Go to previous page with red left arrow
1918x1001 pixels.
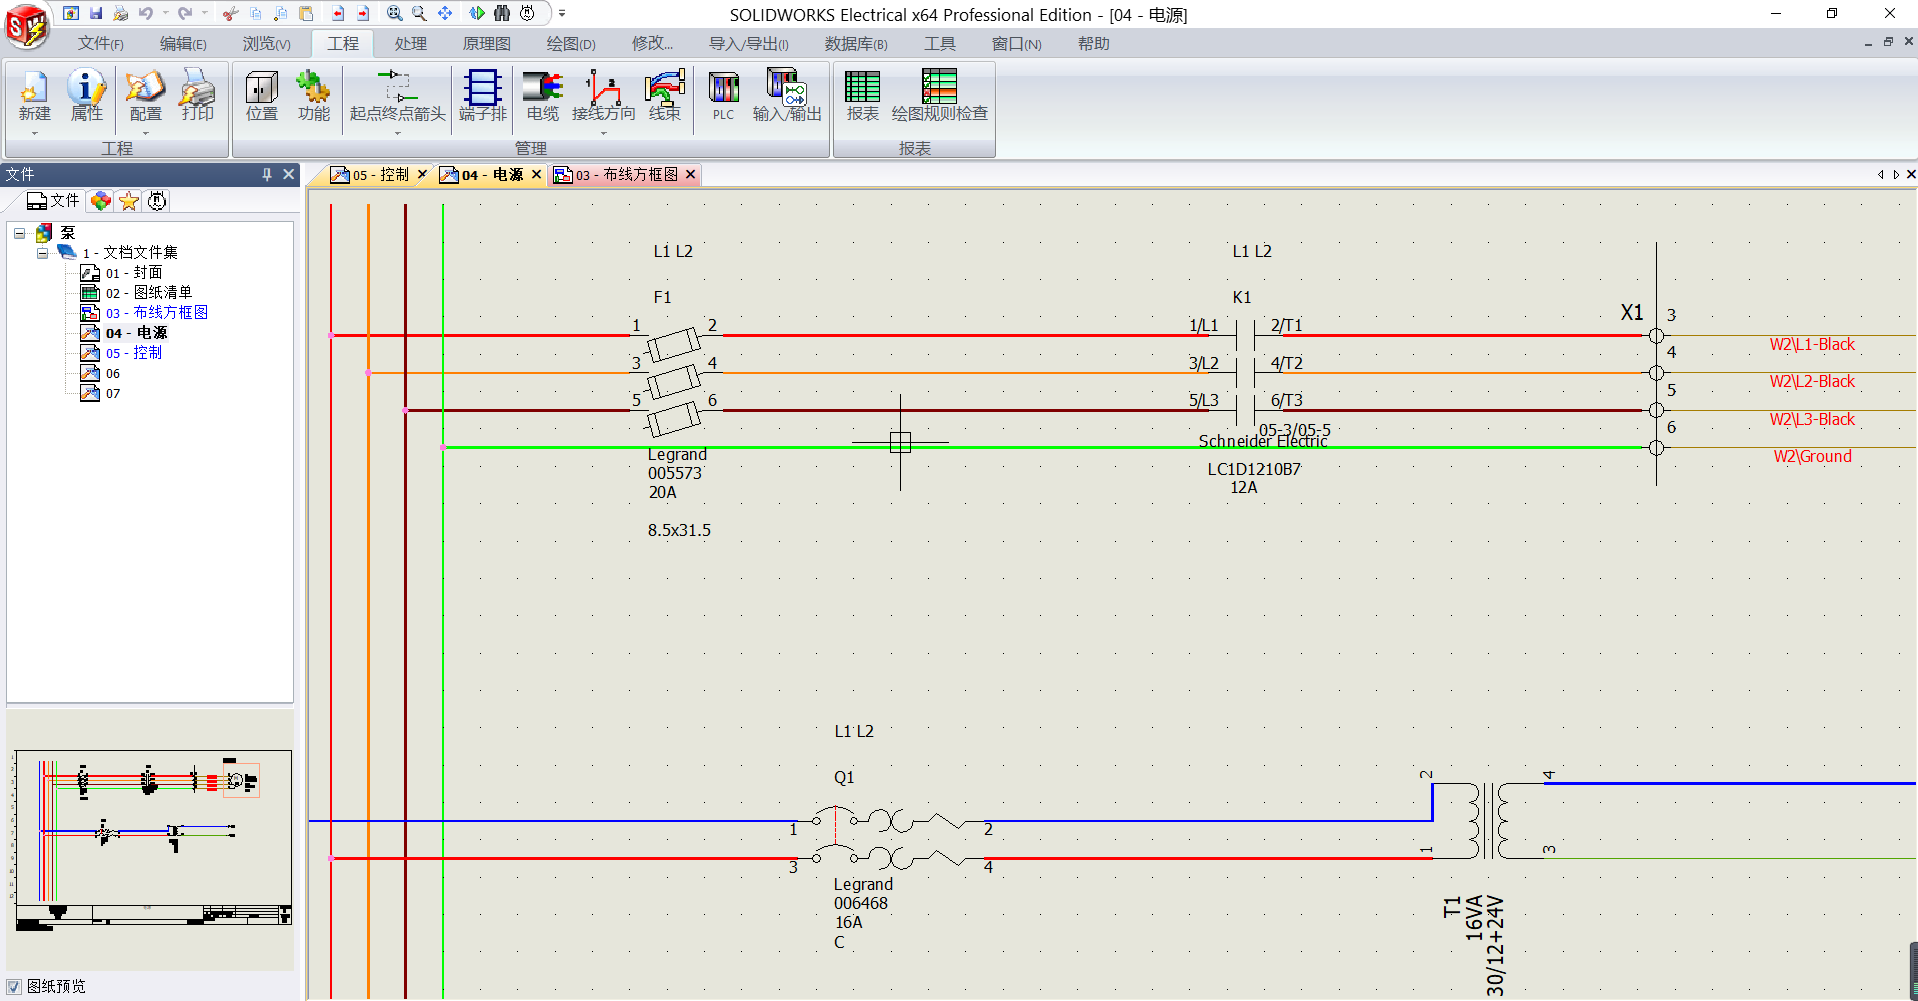coord(338,13)
